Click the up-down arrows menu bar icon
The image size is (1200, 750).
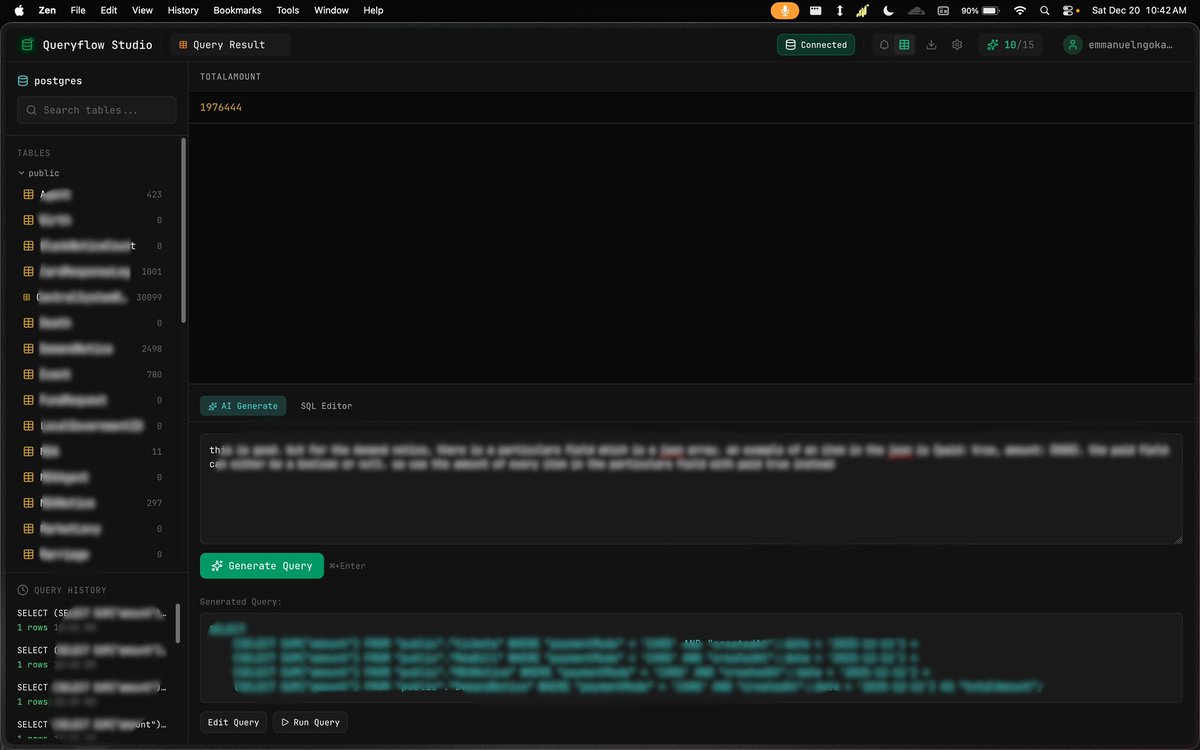[839, 10]
